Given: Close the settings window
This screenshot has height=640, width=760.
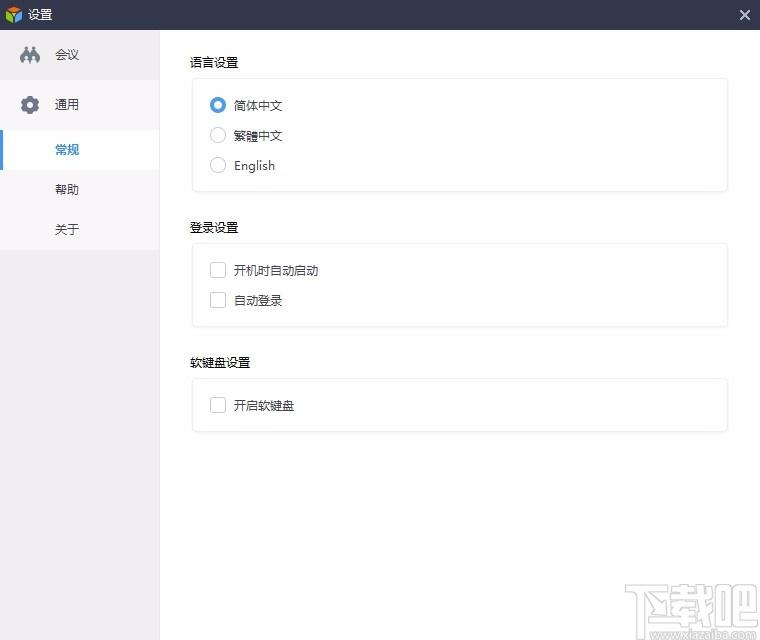Looking at the screenshot, I should [x=745, y=15].
